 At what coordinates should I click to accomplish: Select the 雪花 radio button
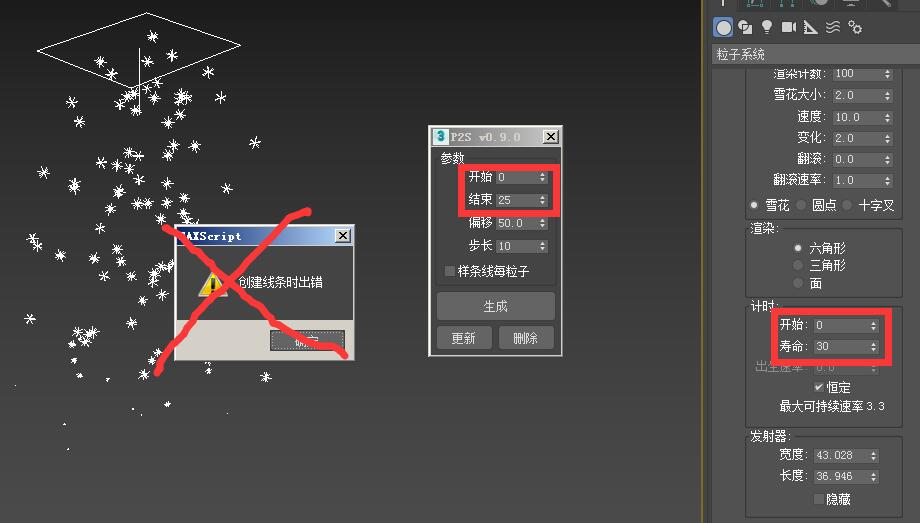[x=754, y=205]
